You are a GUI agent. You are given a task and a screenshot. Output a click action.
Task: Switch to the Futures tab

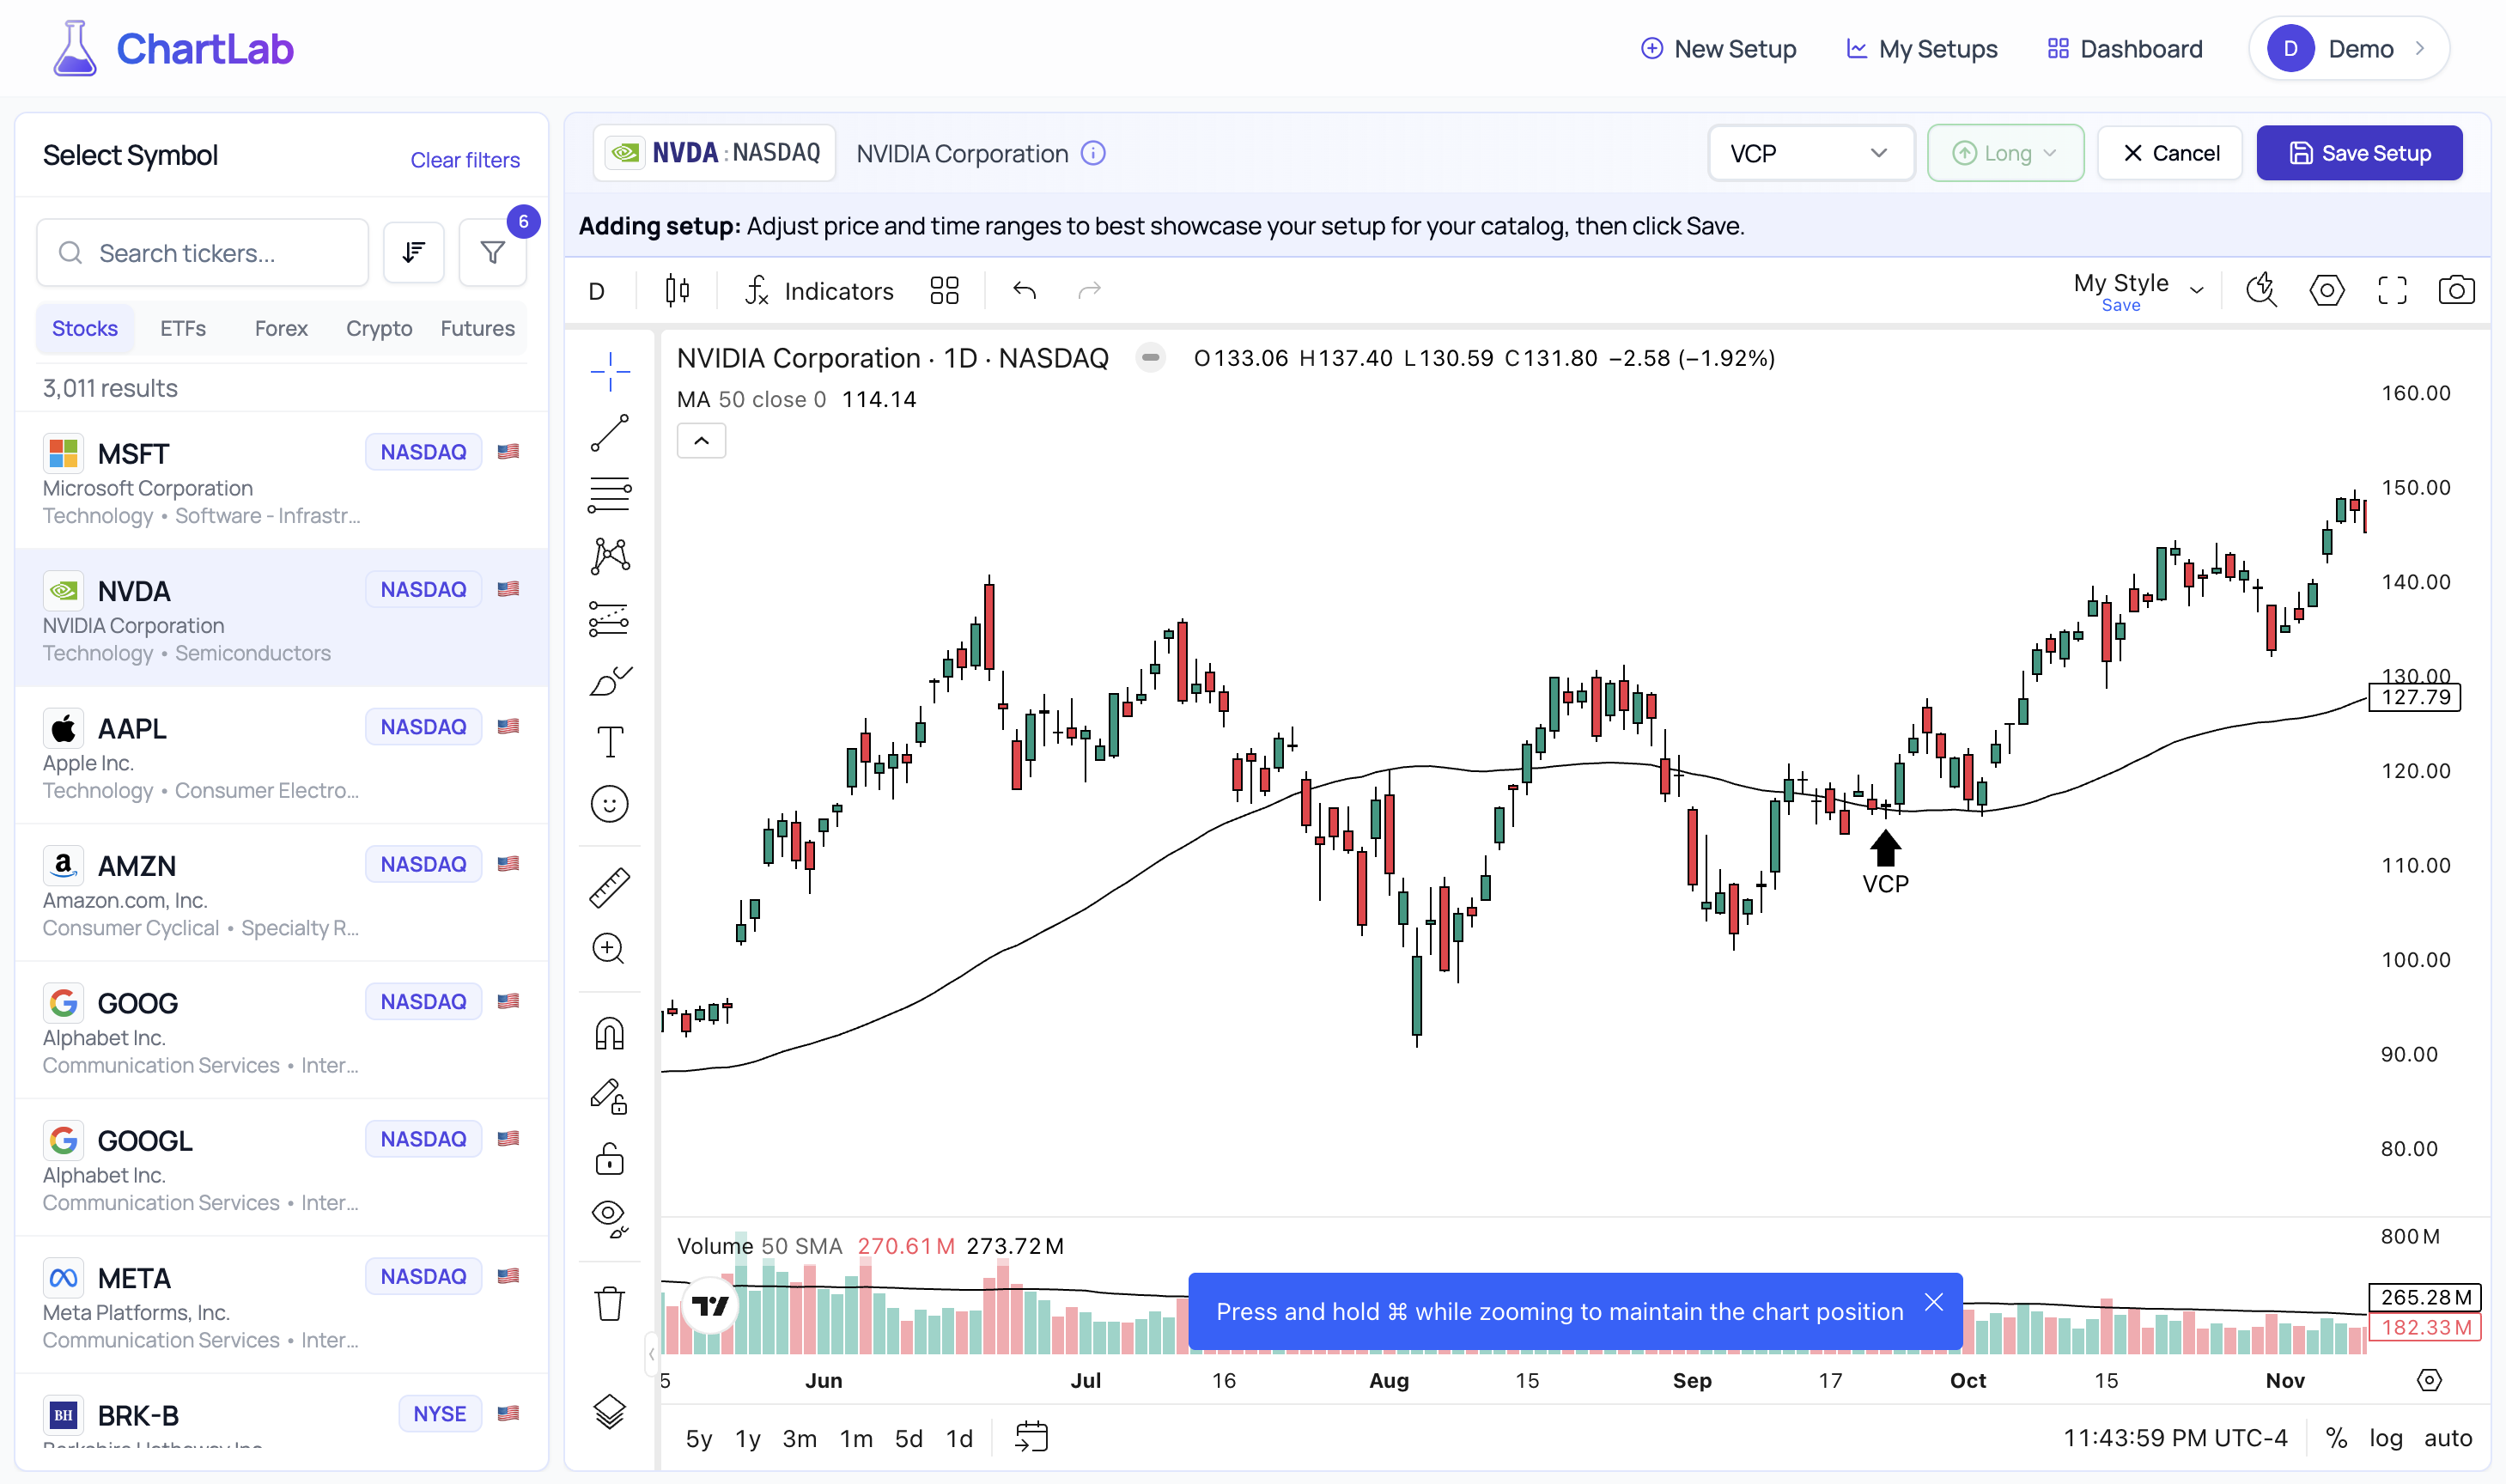(477, 328)
